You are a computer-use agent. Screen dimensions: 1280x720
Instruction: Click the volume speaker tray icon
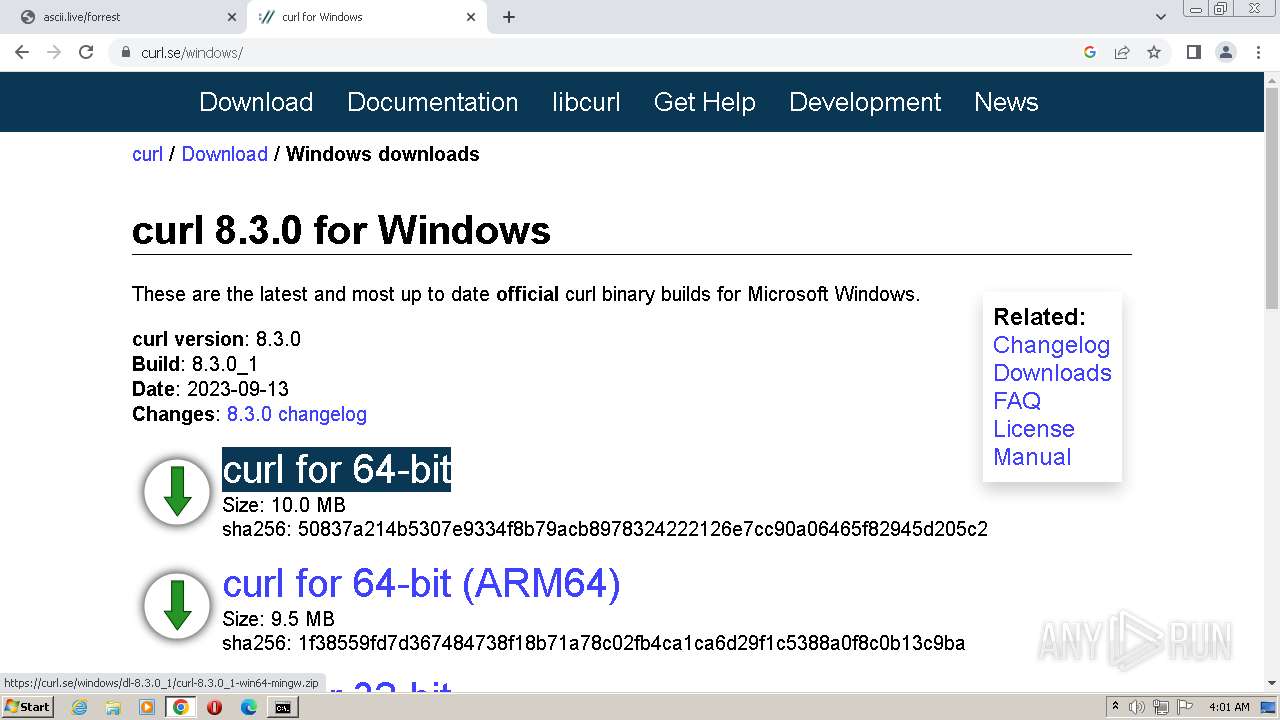[x=1137, y=707]
